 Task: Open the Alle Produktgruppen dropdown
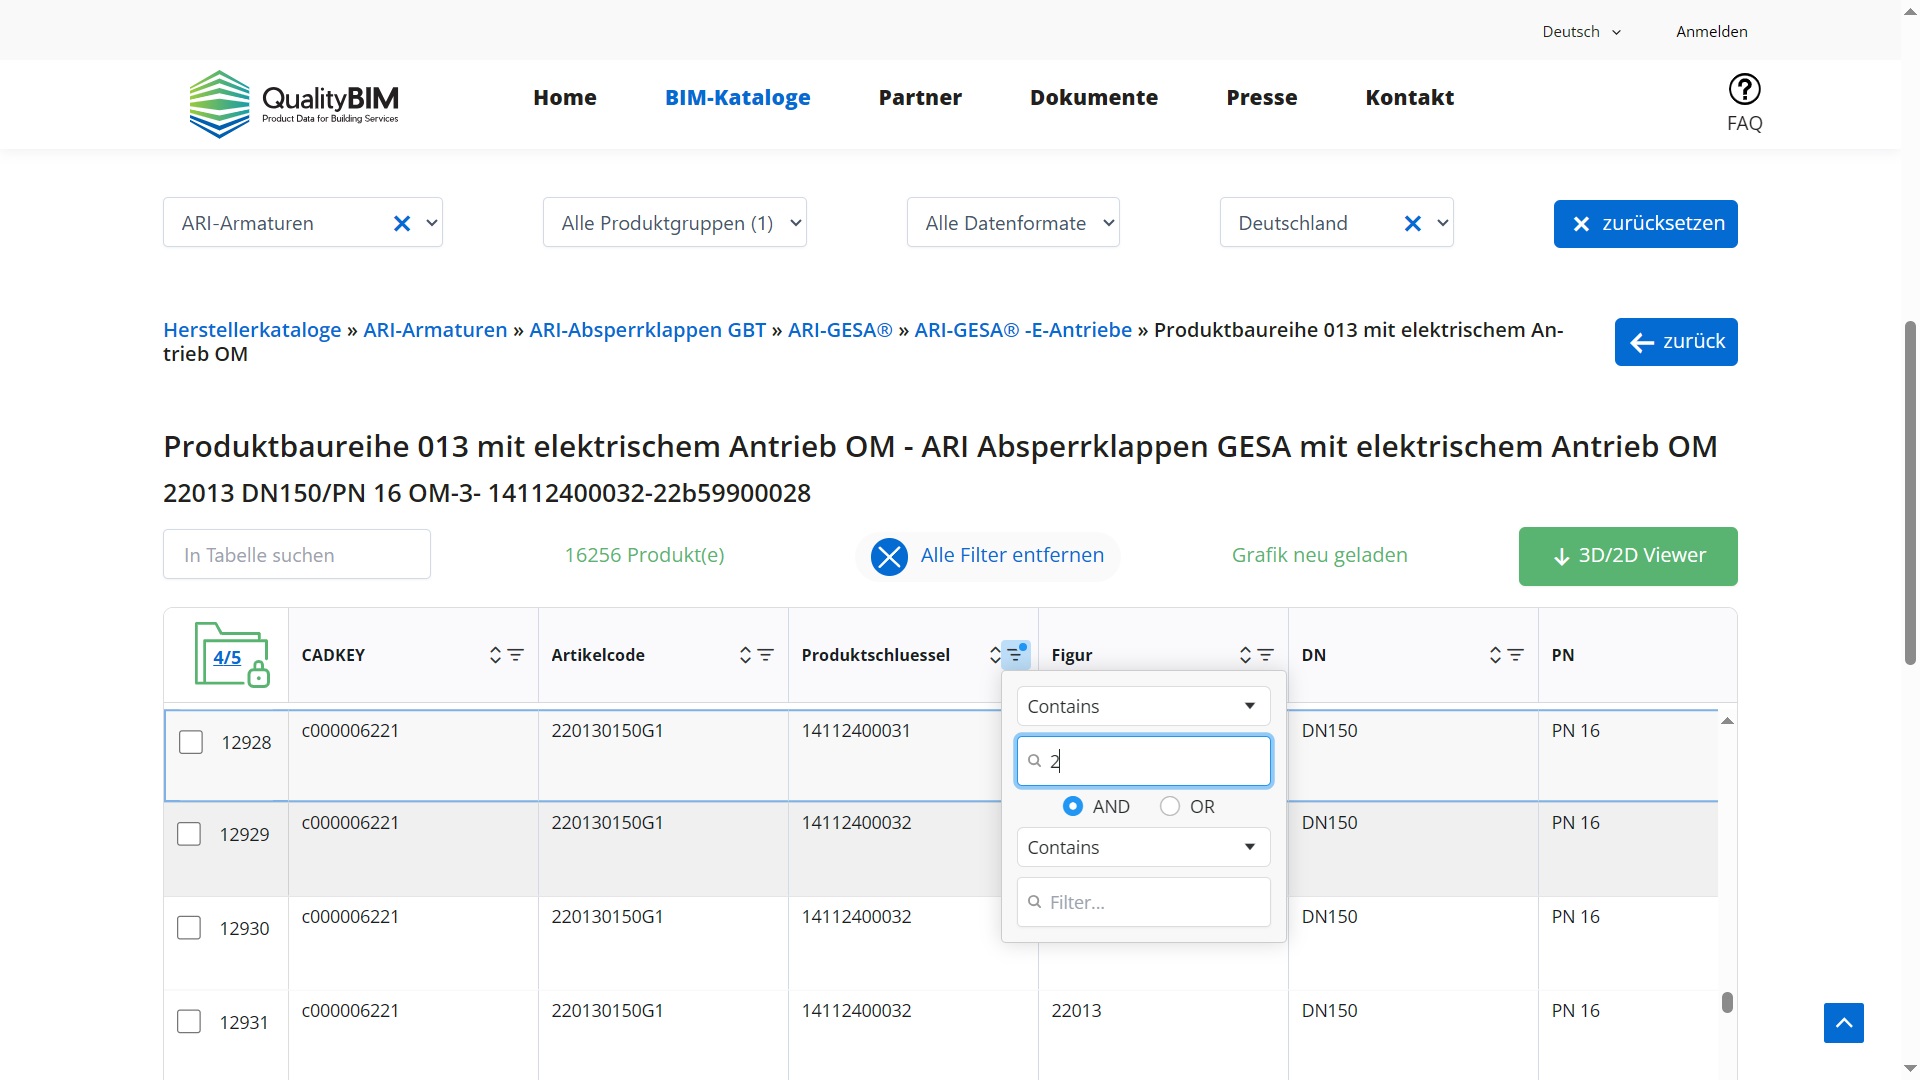point(675,223)
